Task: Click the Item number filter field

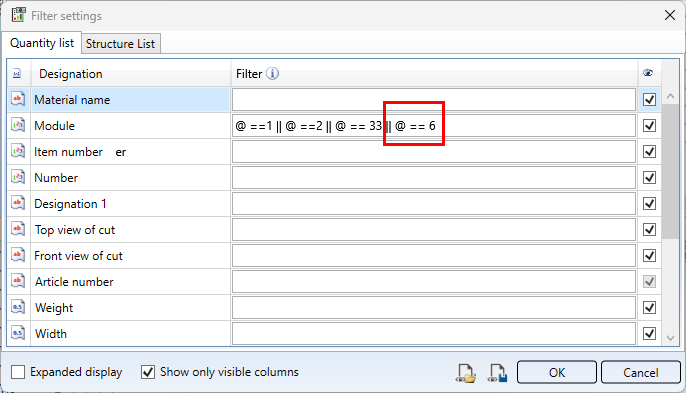Action: [434, 152]
